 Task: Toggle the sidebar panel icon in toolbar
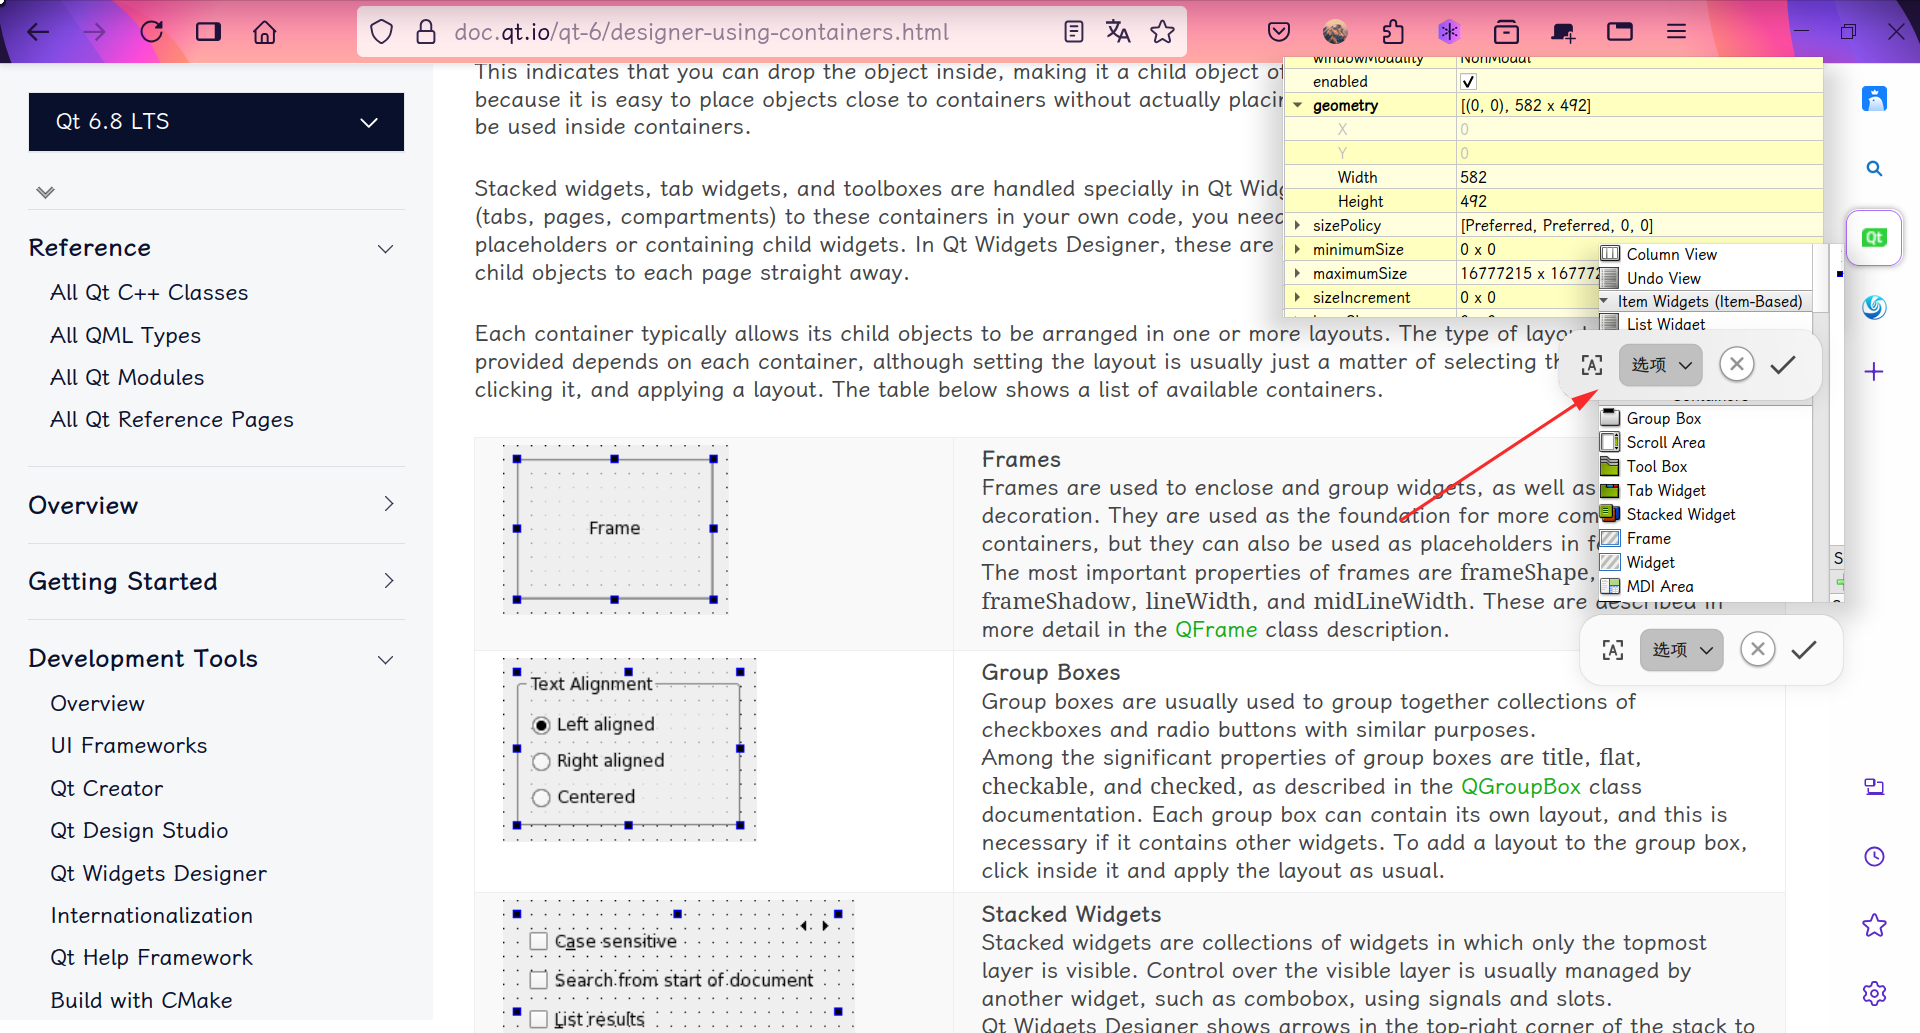(x=208, y=32)
